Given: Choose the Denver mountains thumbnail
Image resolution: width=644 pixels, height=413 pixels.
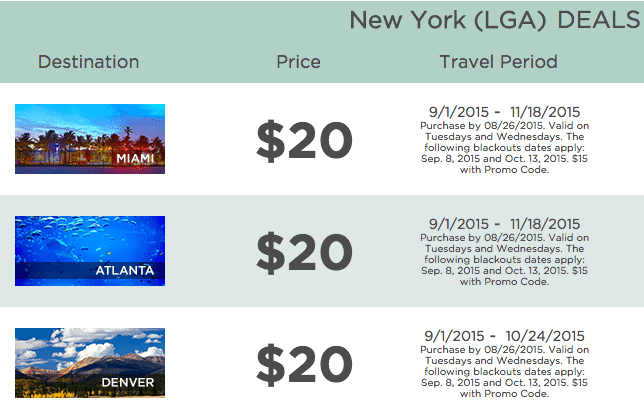Looking at the screenshot, I should [x=90, y=363].
